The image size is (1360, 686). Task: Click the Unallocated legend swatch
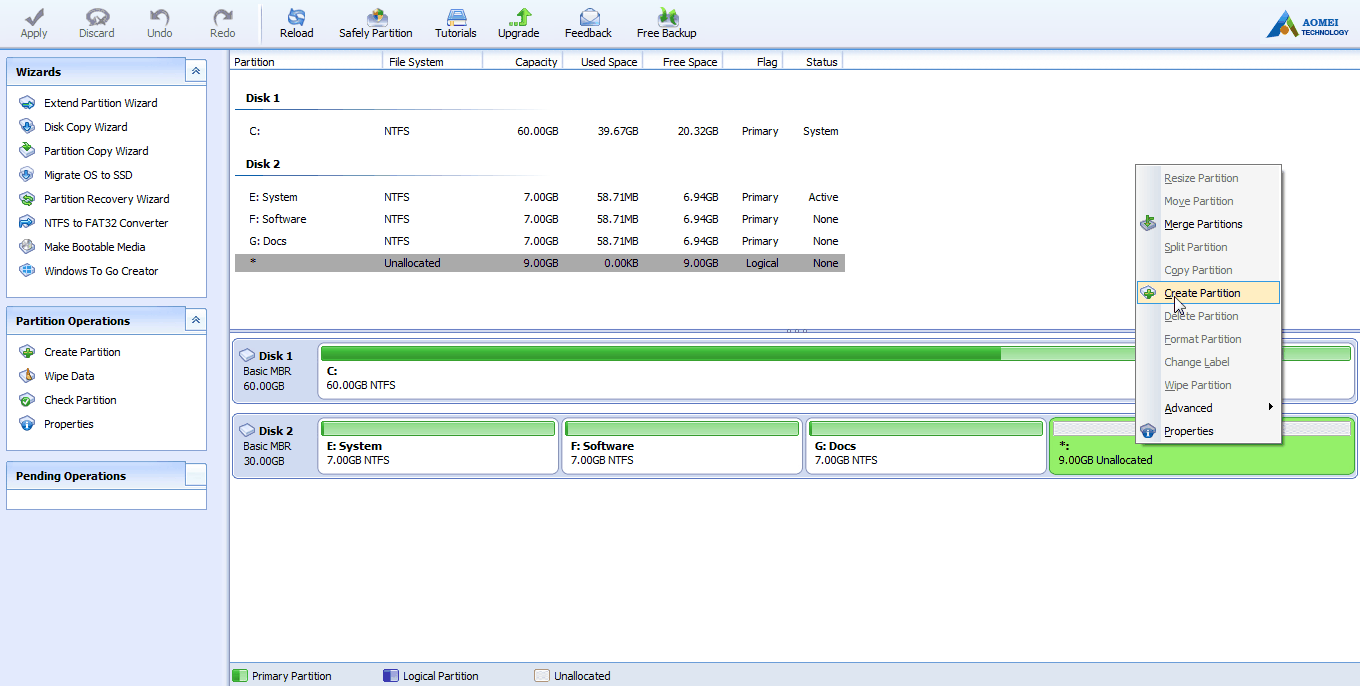[542, 676]
